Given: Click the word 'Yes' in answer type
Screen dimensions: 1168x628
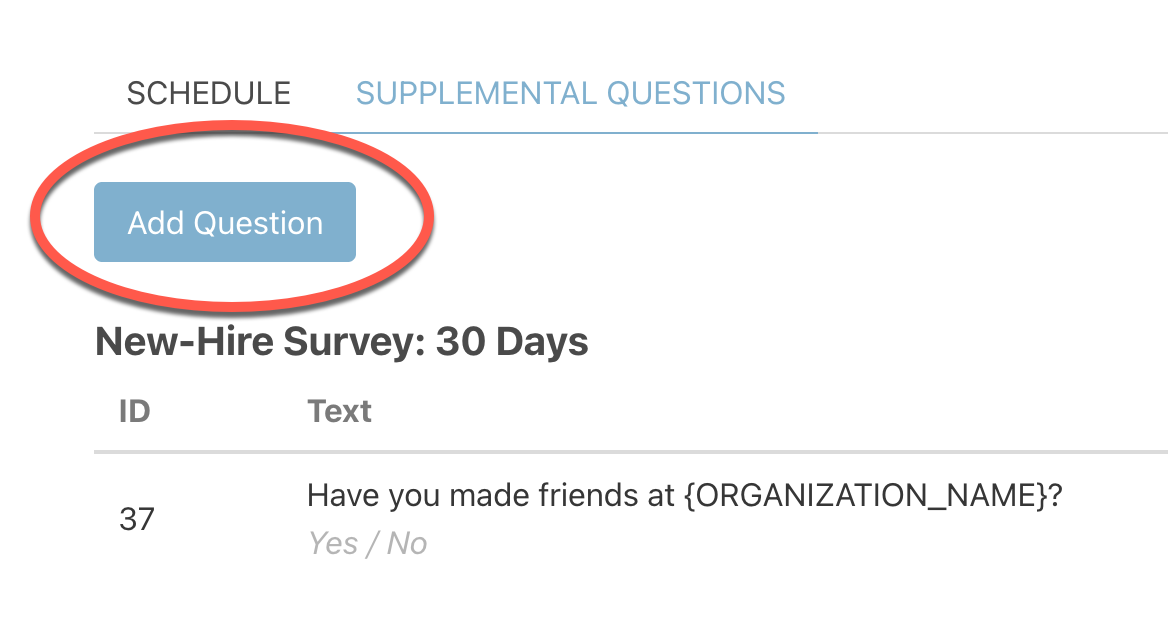Looking at the screenshot, I should coord(334,544).
